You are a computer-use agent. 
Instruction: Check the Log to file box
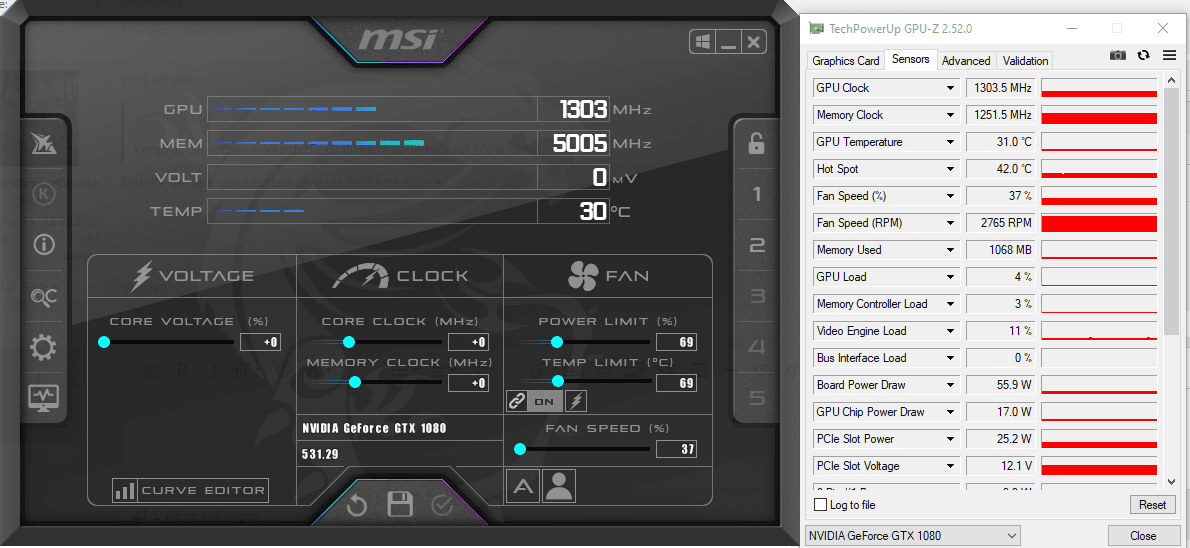point(820,505)
